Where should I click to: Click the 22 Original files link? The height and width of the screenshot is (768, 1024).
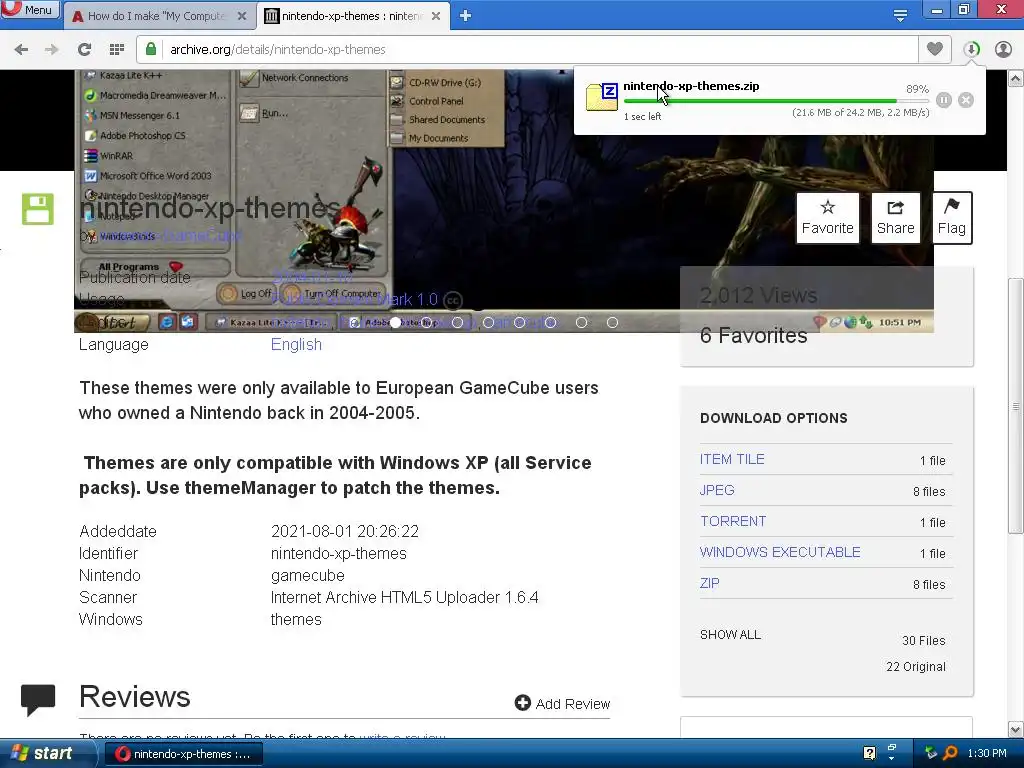[916, 666]
